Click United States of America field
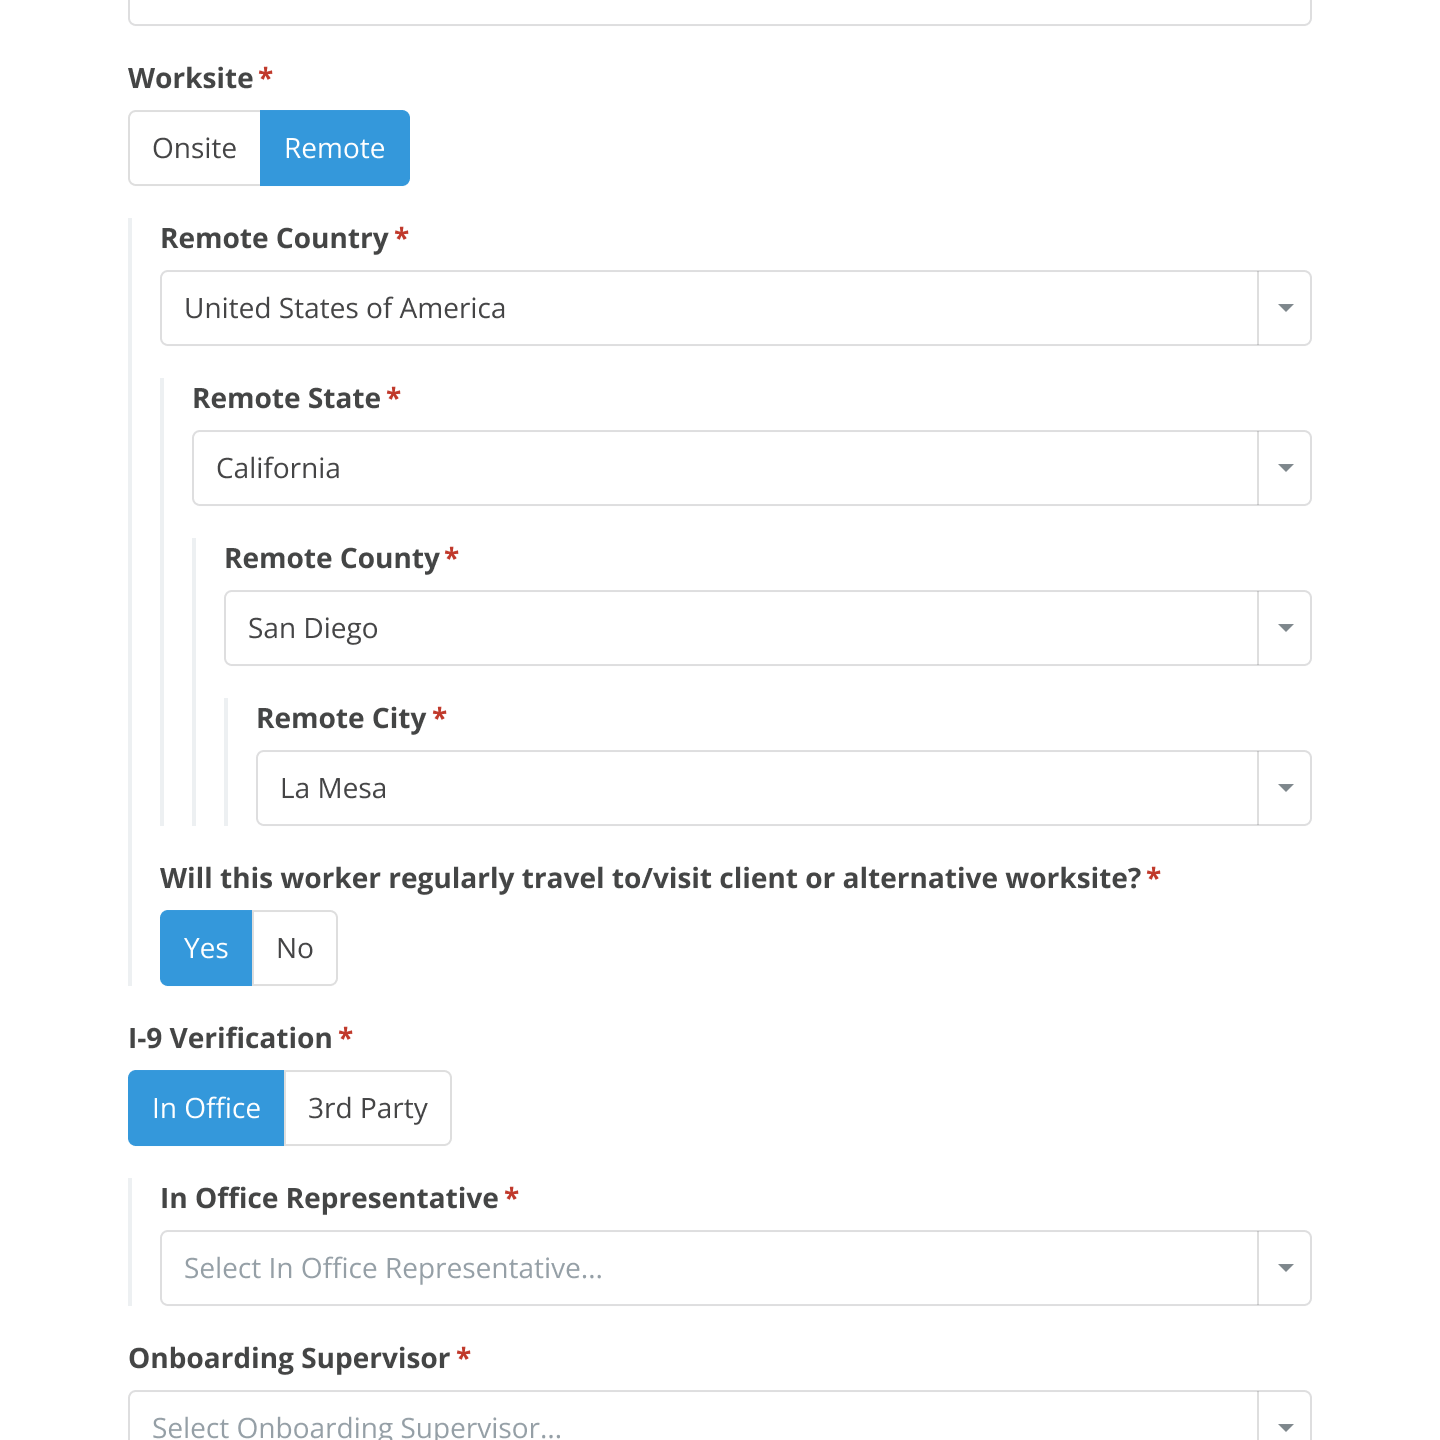The height and width of the screenshot is (1440, 1440). pyautogui.click(x=709, y=308)
